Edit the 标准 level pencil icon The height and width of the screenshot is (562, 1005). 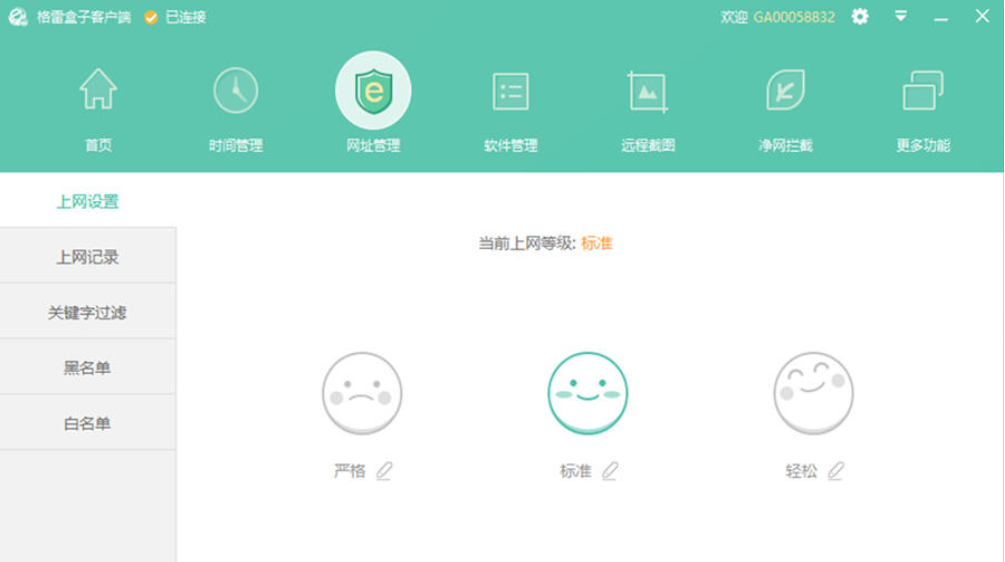tap(610, 471)
